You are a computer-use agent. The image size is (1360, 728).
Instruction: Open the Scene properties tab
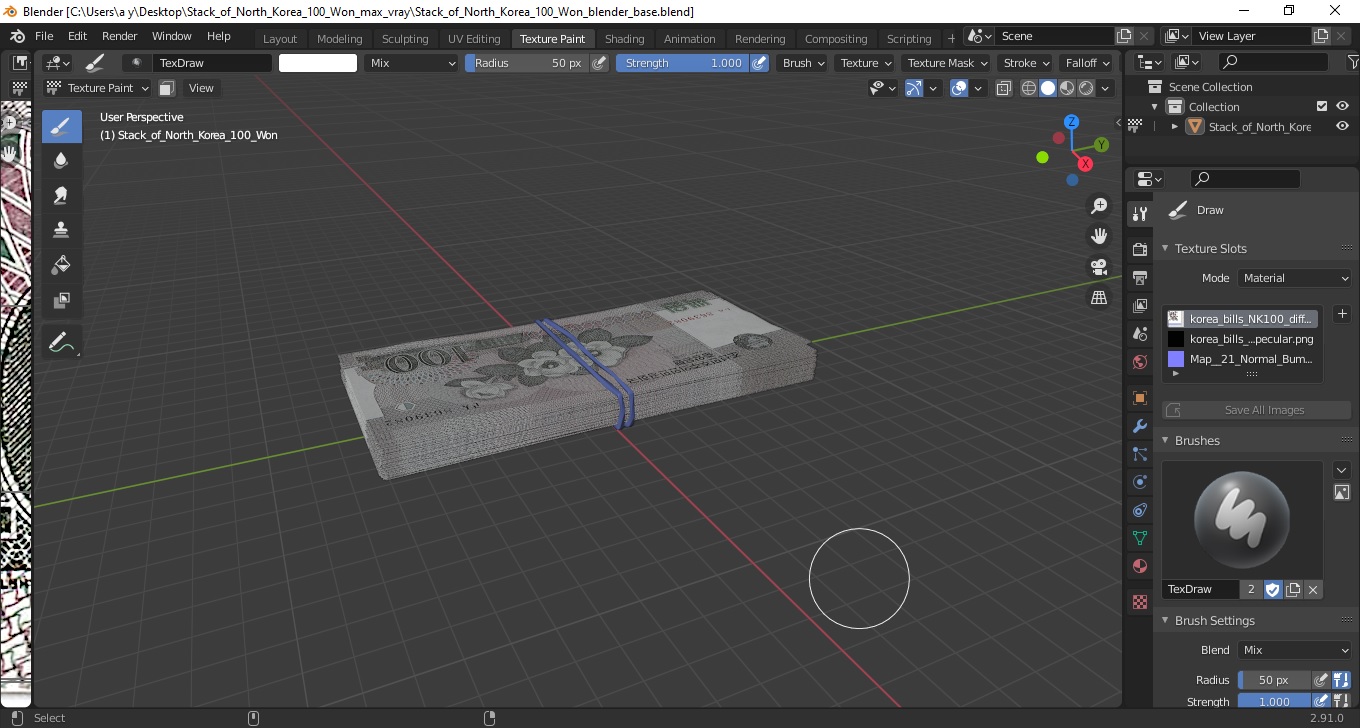pos(1139,334)
